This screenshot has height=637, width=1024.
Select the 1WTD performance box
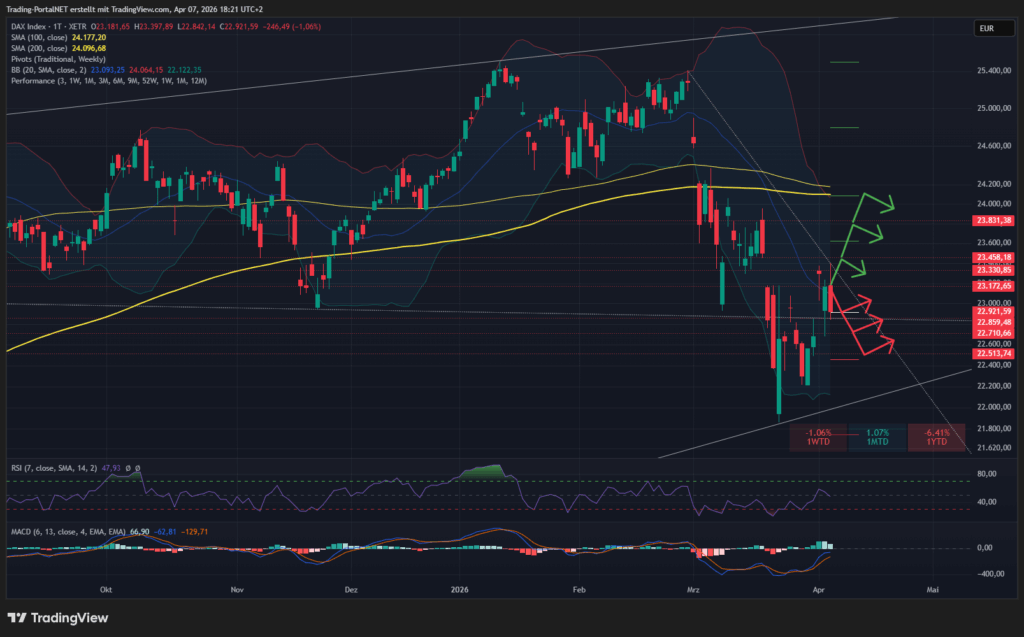[x=818, y=437]
